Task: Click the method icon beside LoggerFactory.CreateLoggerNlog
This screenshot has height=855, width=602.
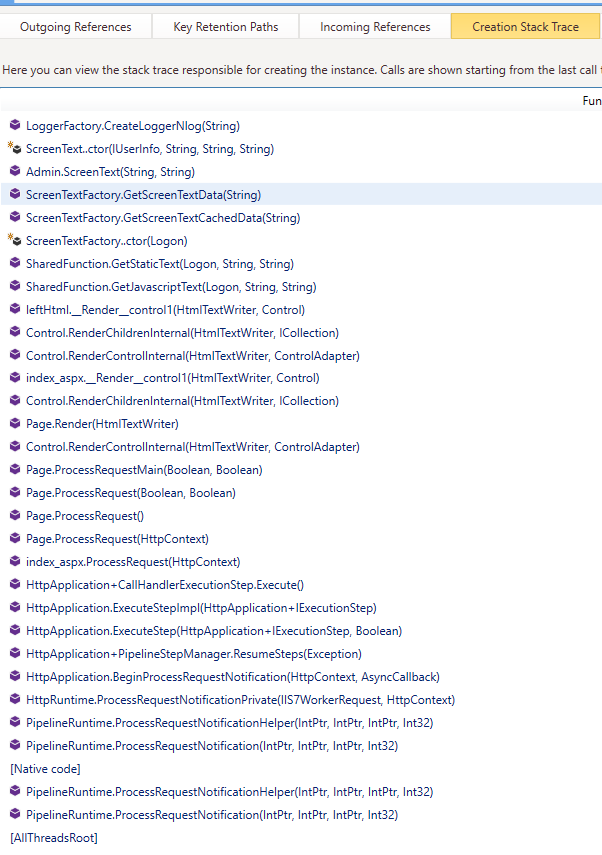Action: (15, 125)
